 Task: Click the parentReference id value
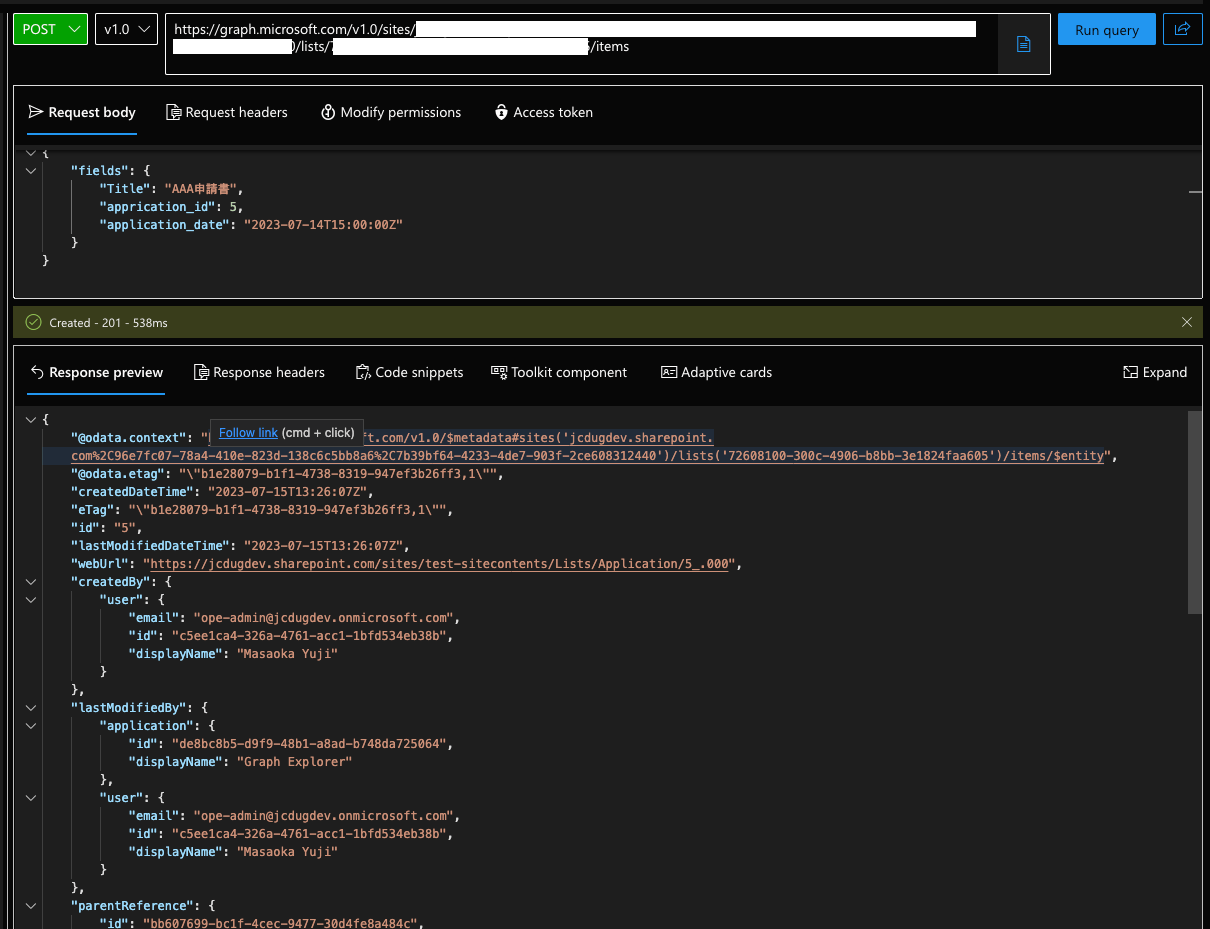[282, 924]
